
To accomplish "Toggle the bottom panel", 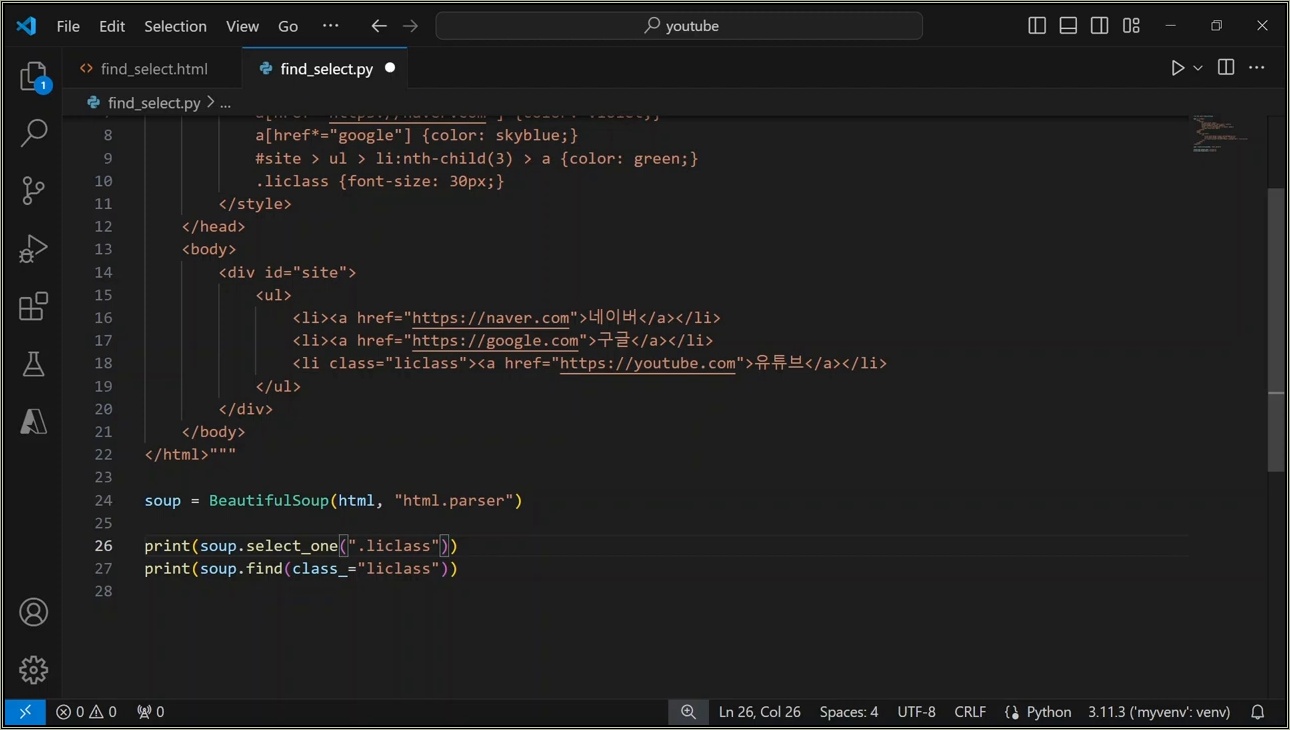I will pyautogui.click(x=1068, y=26).
